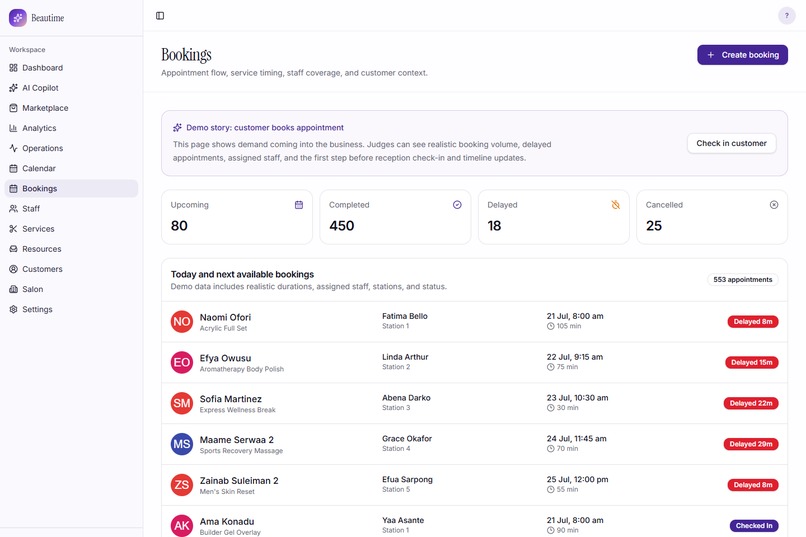Click the Resources sidebar icon
The width and height of the screenshot is (806, 537).
[13, 249]
